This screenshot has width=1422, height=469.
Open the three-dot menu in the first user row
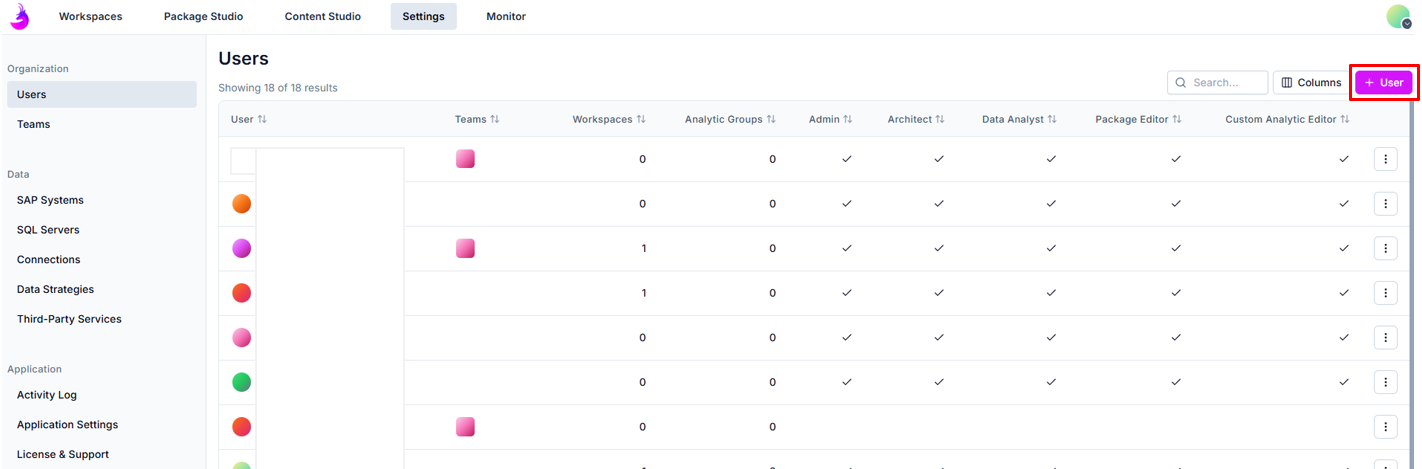1385,159
